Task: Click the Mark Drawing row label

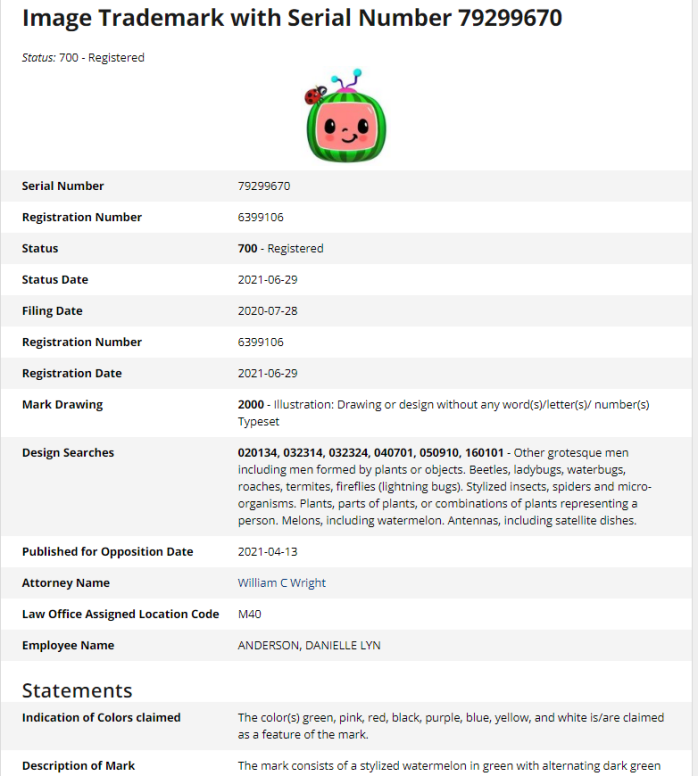Action: pyautogui.click(x=62, y=405)
